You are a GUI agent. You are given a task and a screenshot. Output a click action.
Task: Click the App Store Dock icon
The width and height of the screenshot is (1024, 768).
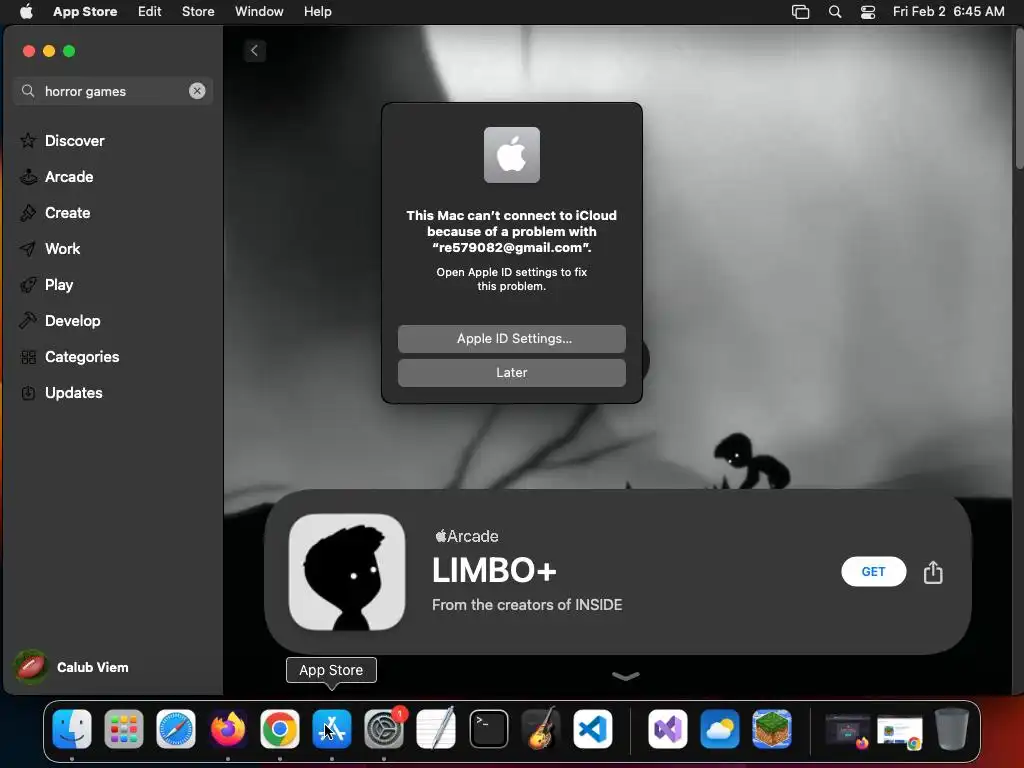pos(332,729)
